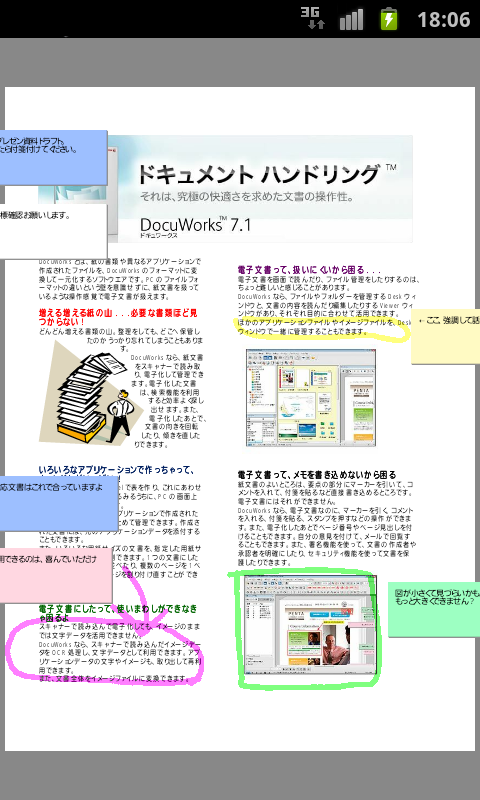Tap the charging battery icon
This screenshot has width=480, height=800.
click(x=389, y=19)
